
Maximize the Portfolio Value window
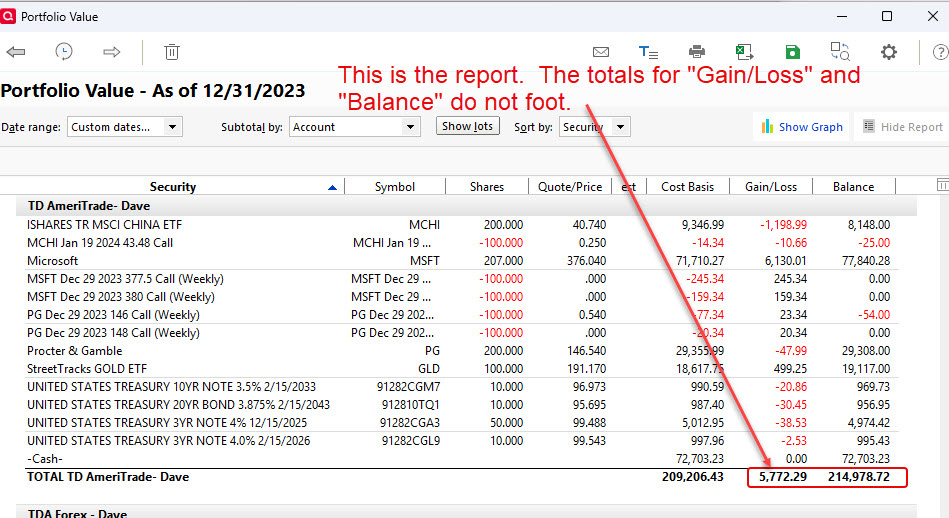tap(887, 16)
